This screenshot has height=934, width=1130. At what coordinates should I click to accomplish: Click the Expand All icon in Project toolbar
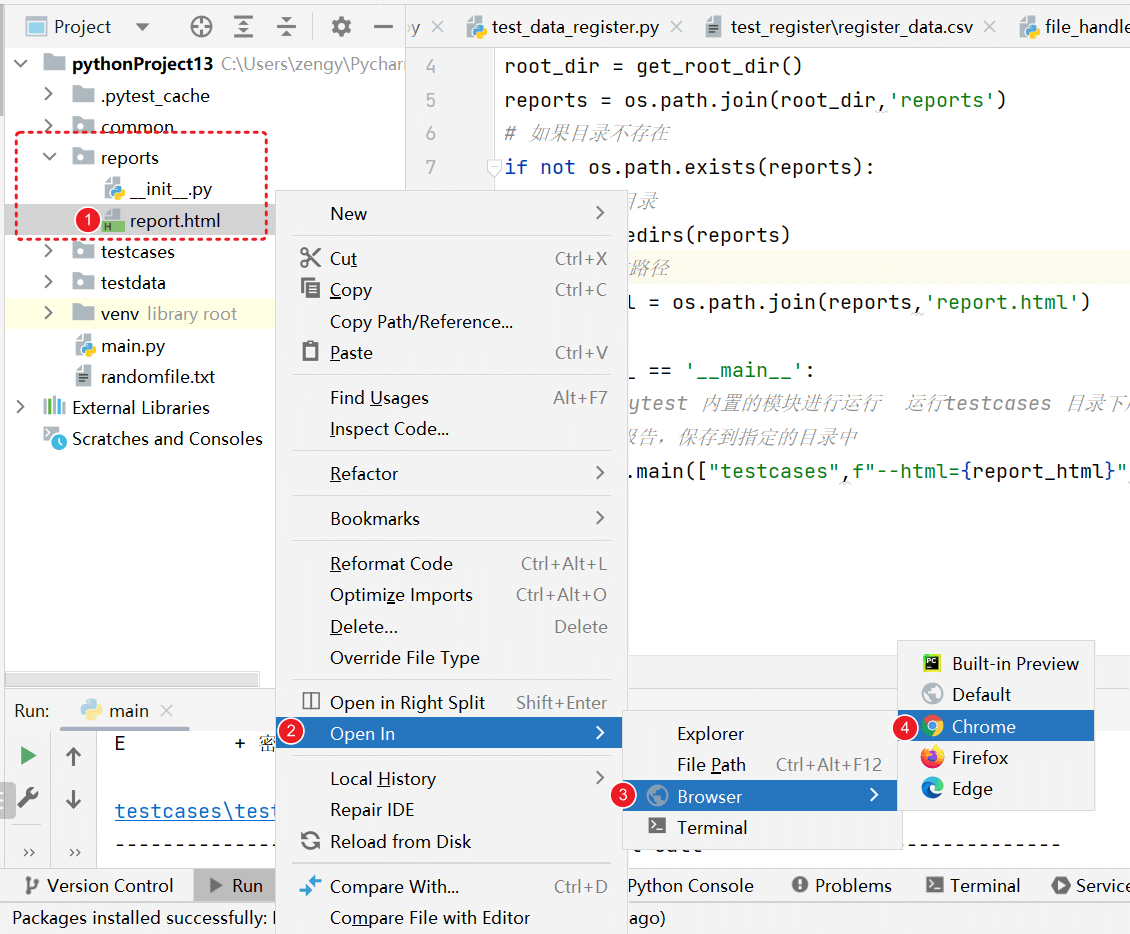(244, 27)
